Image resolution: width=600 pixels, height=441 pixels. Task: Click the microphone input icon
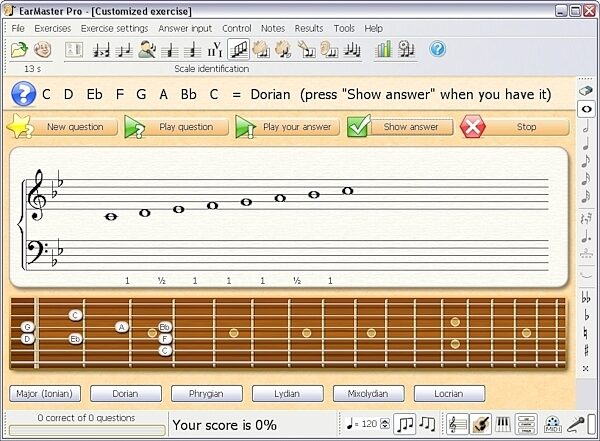575,424
